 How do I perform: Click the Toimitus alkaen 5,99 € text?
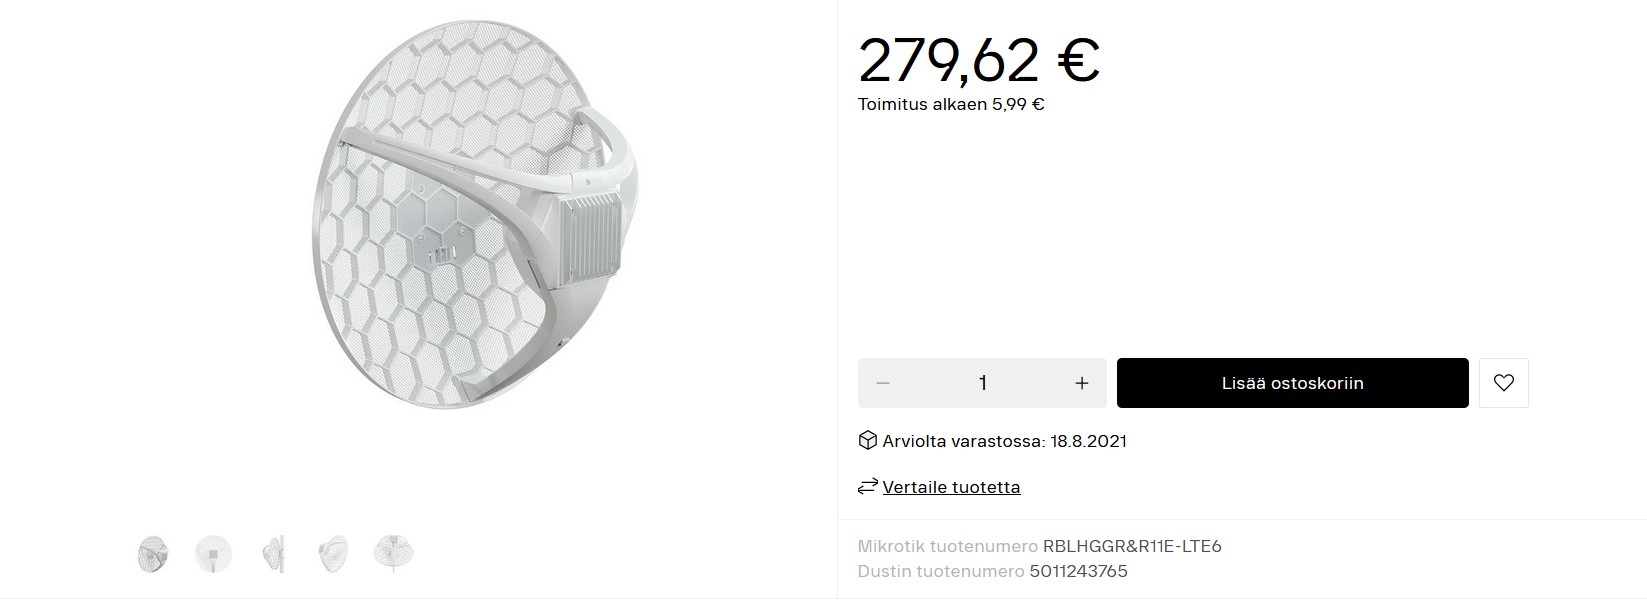(x=951, y=104)
